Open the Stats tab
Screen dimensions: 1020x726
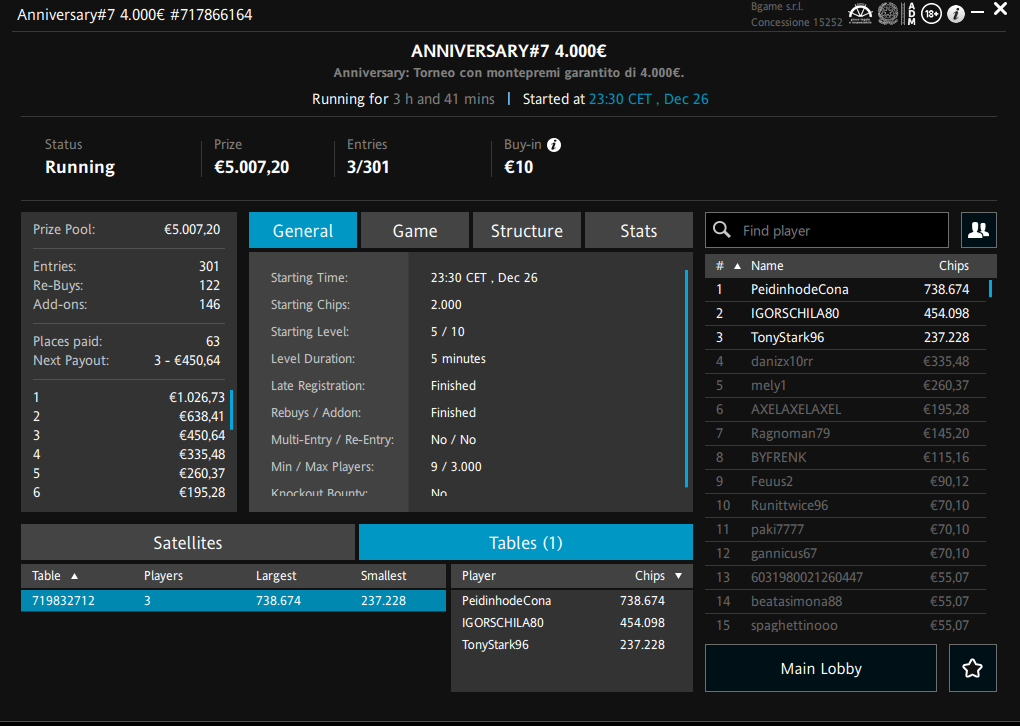pos(639,230)
